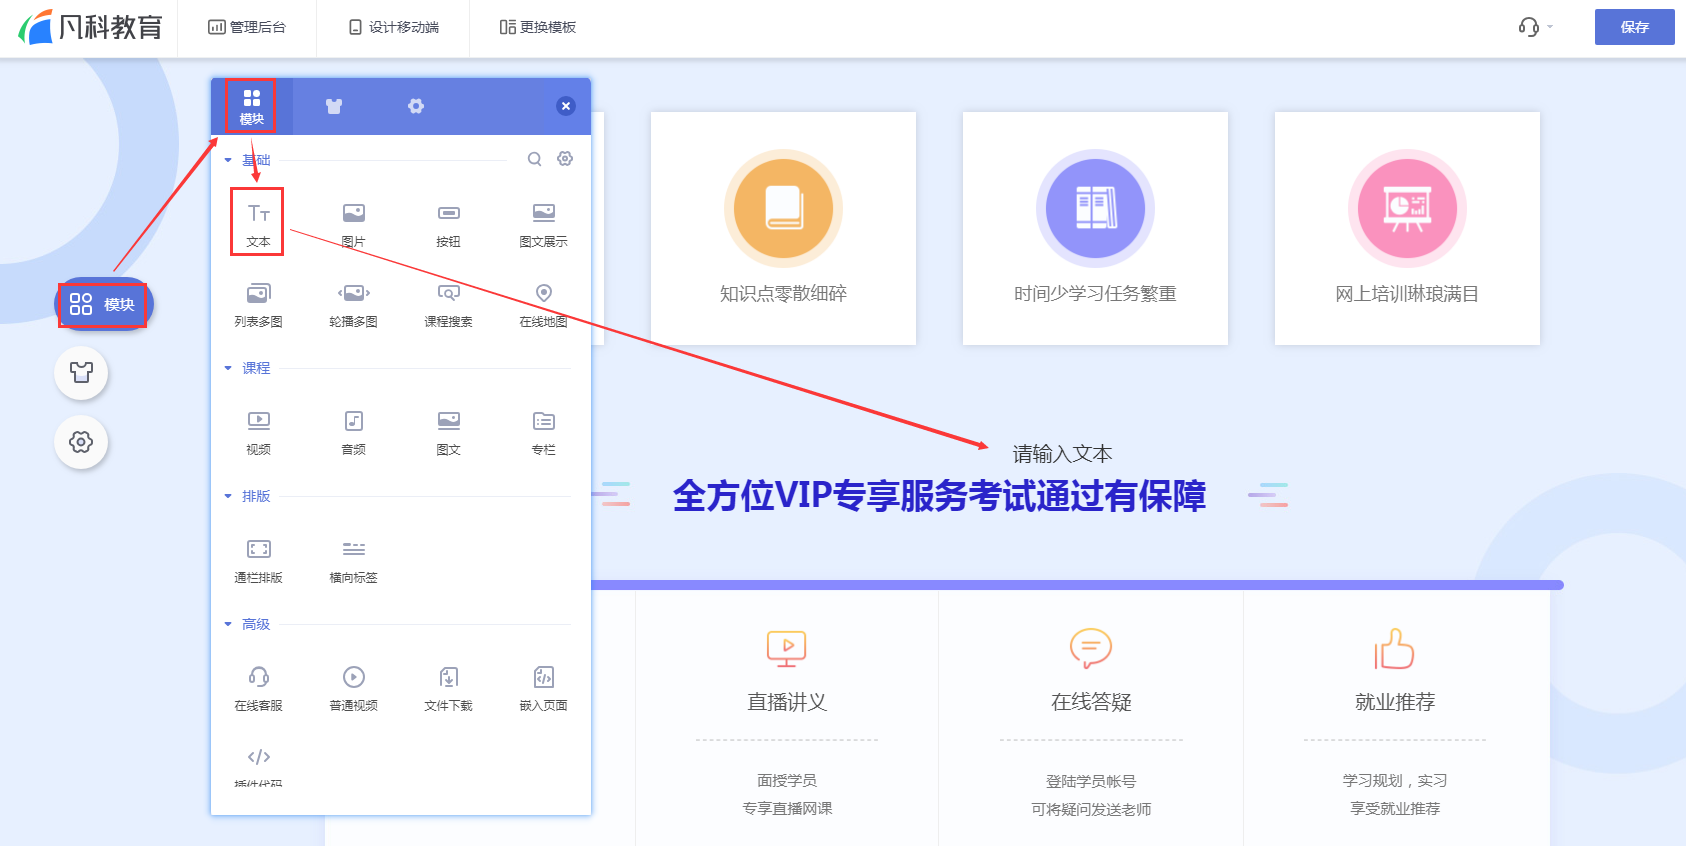The width and height of the screenshot is (1686, 846).
Task: Pick the 文件下载 module
Action: point(448,688)
